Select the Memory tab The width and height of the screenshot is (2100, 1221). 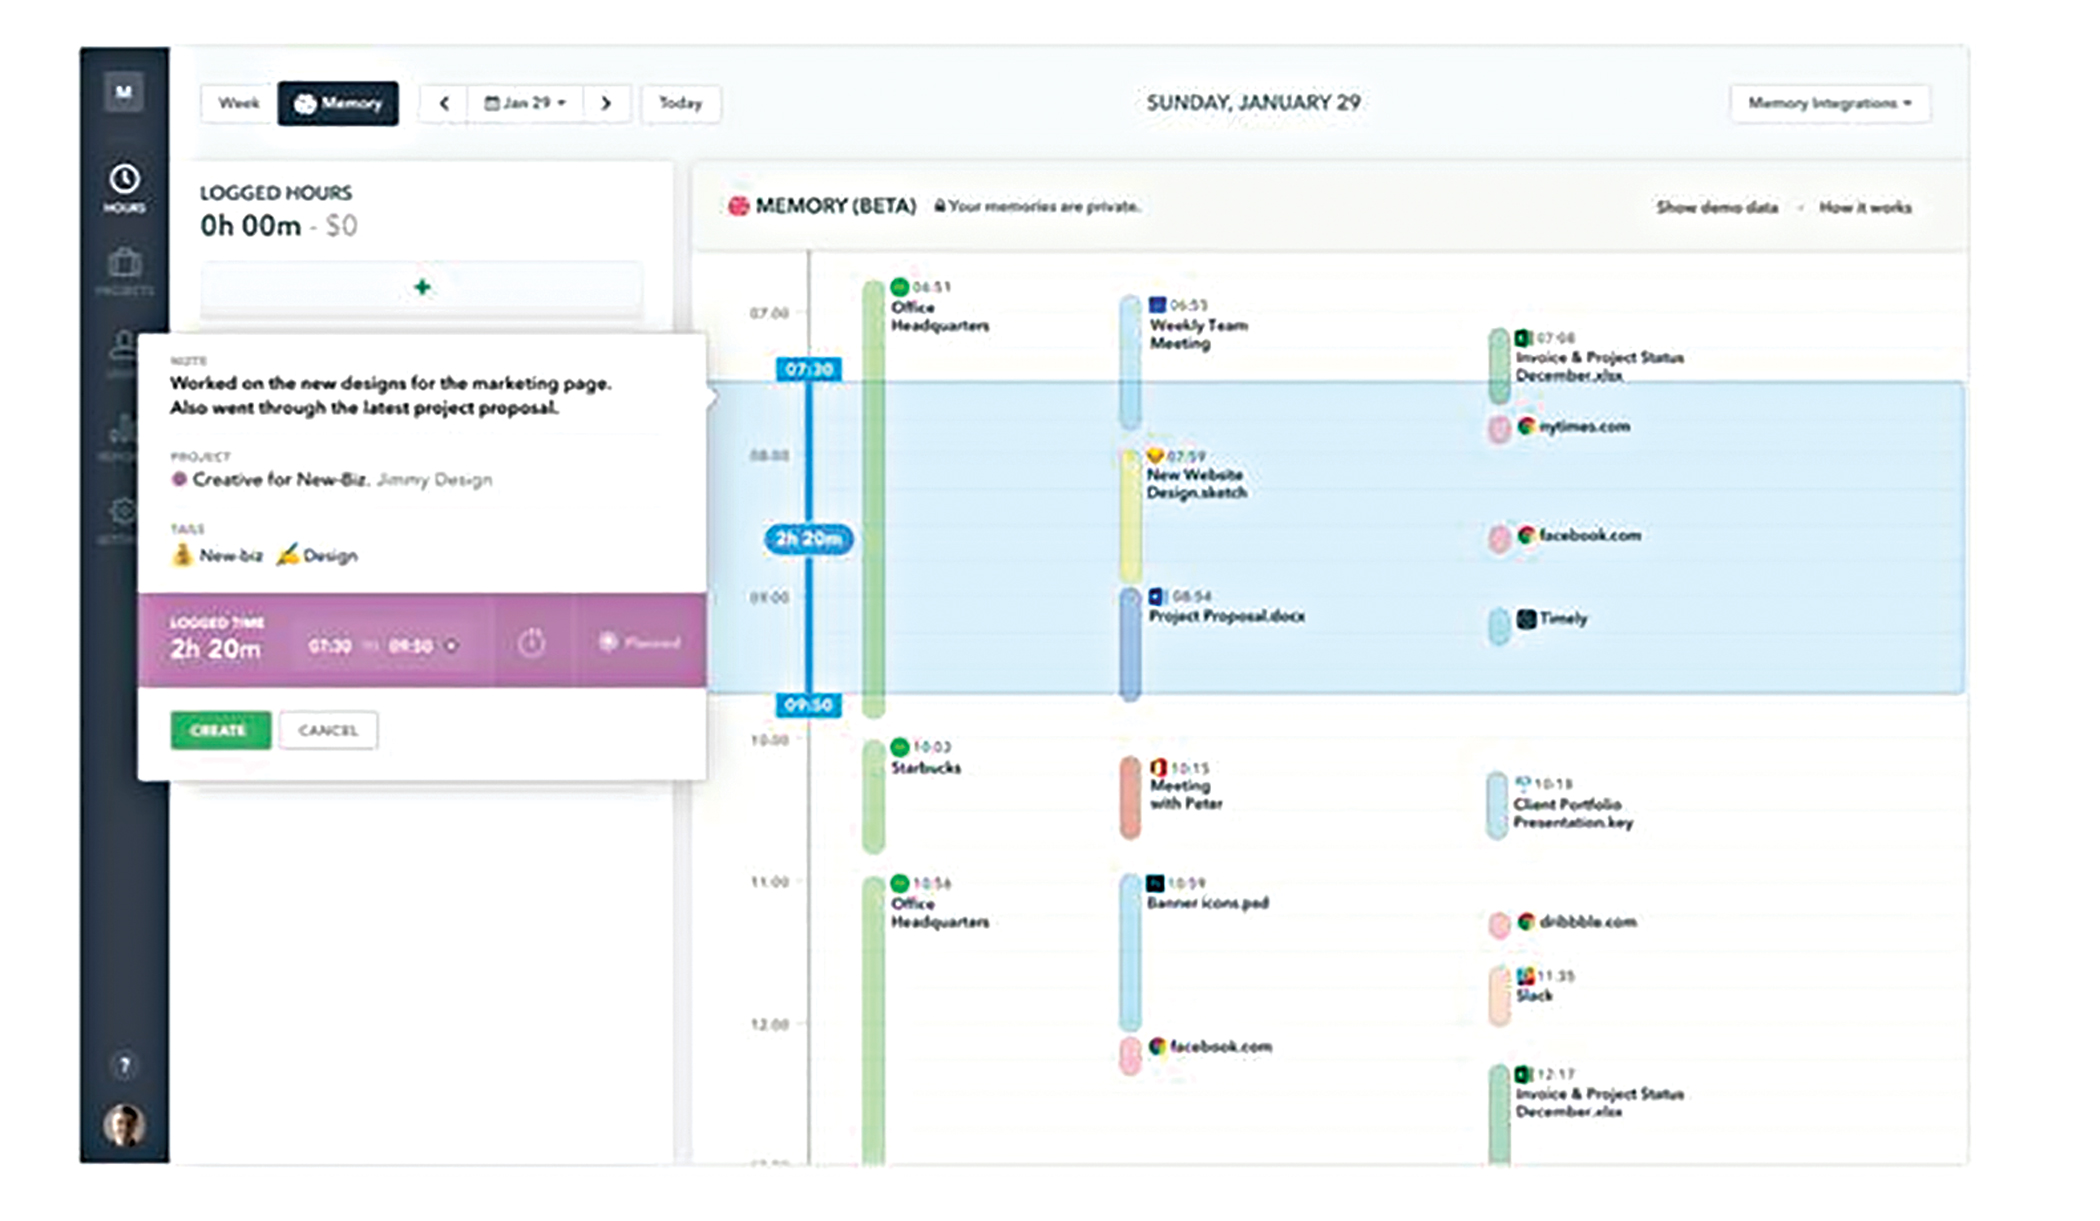338,103
